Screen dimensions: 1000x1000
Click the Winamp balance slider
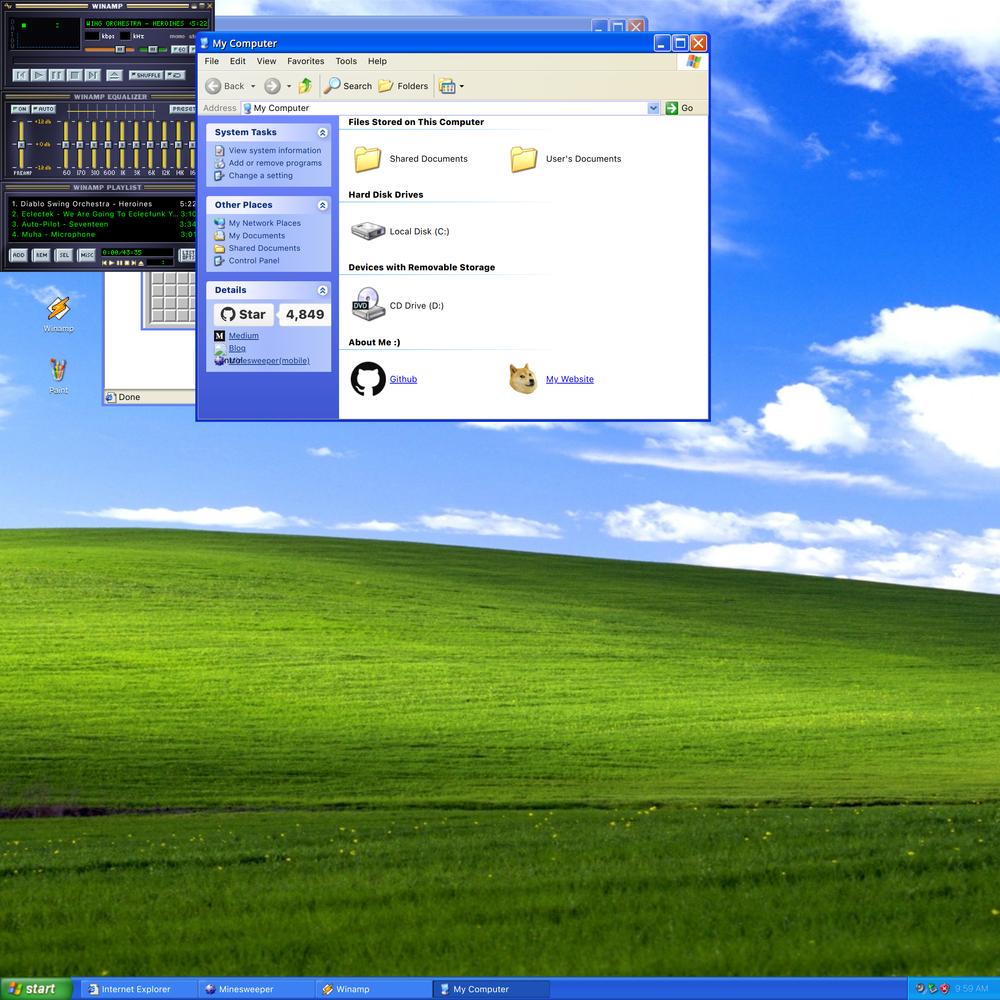pos(153,50)
